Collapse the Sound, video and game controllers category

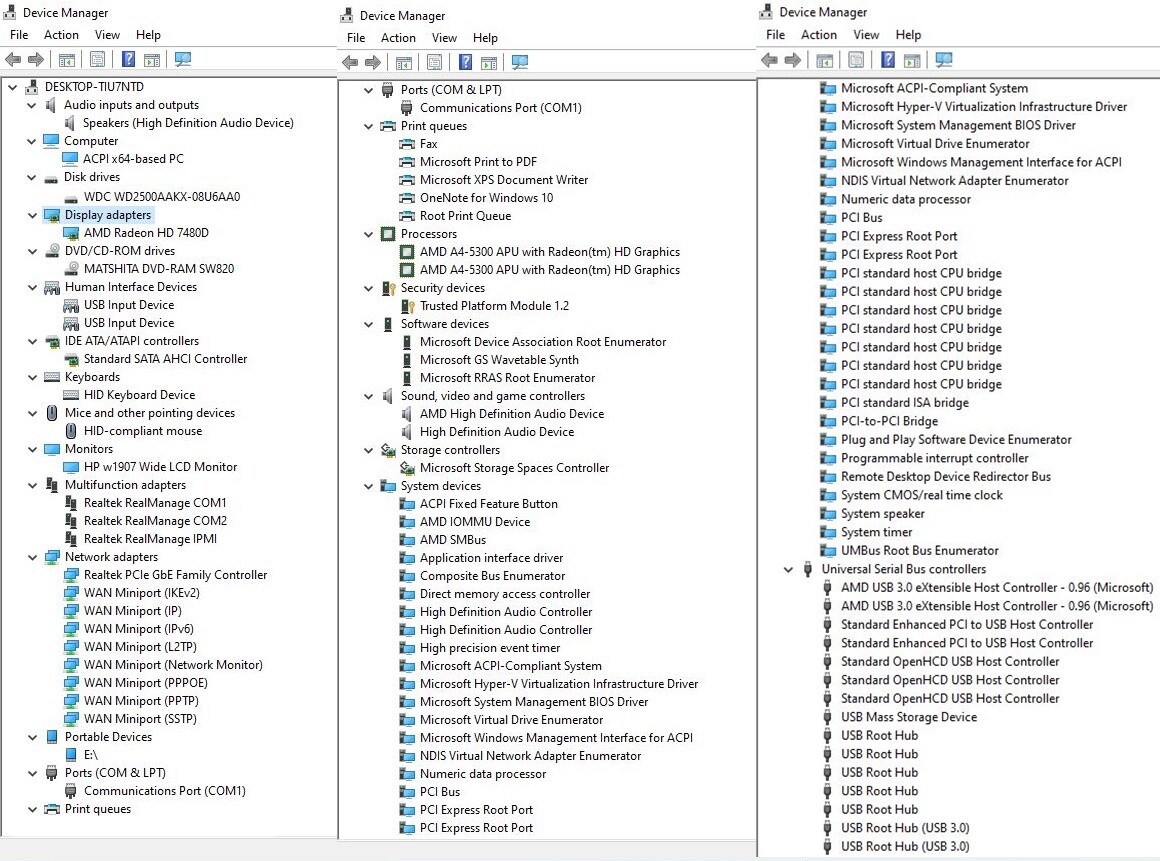(x=368, y=396)
